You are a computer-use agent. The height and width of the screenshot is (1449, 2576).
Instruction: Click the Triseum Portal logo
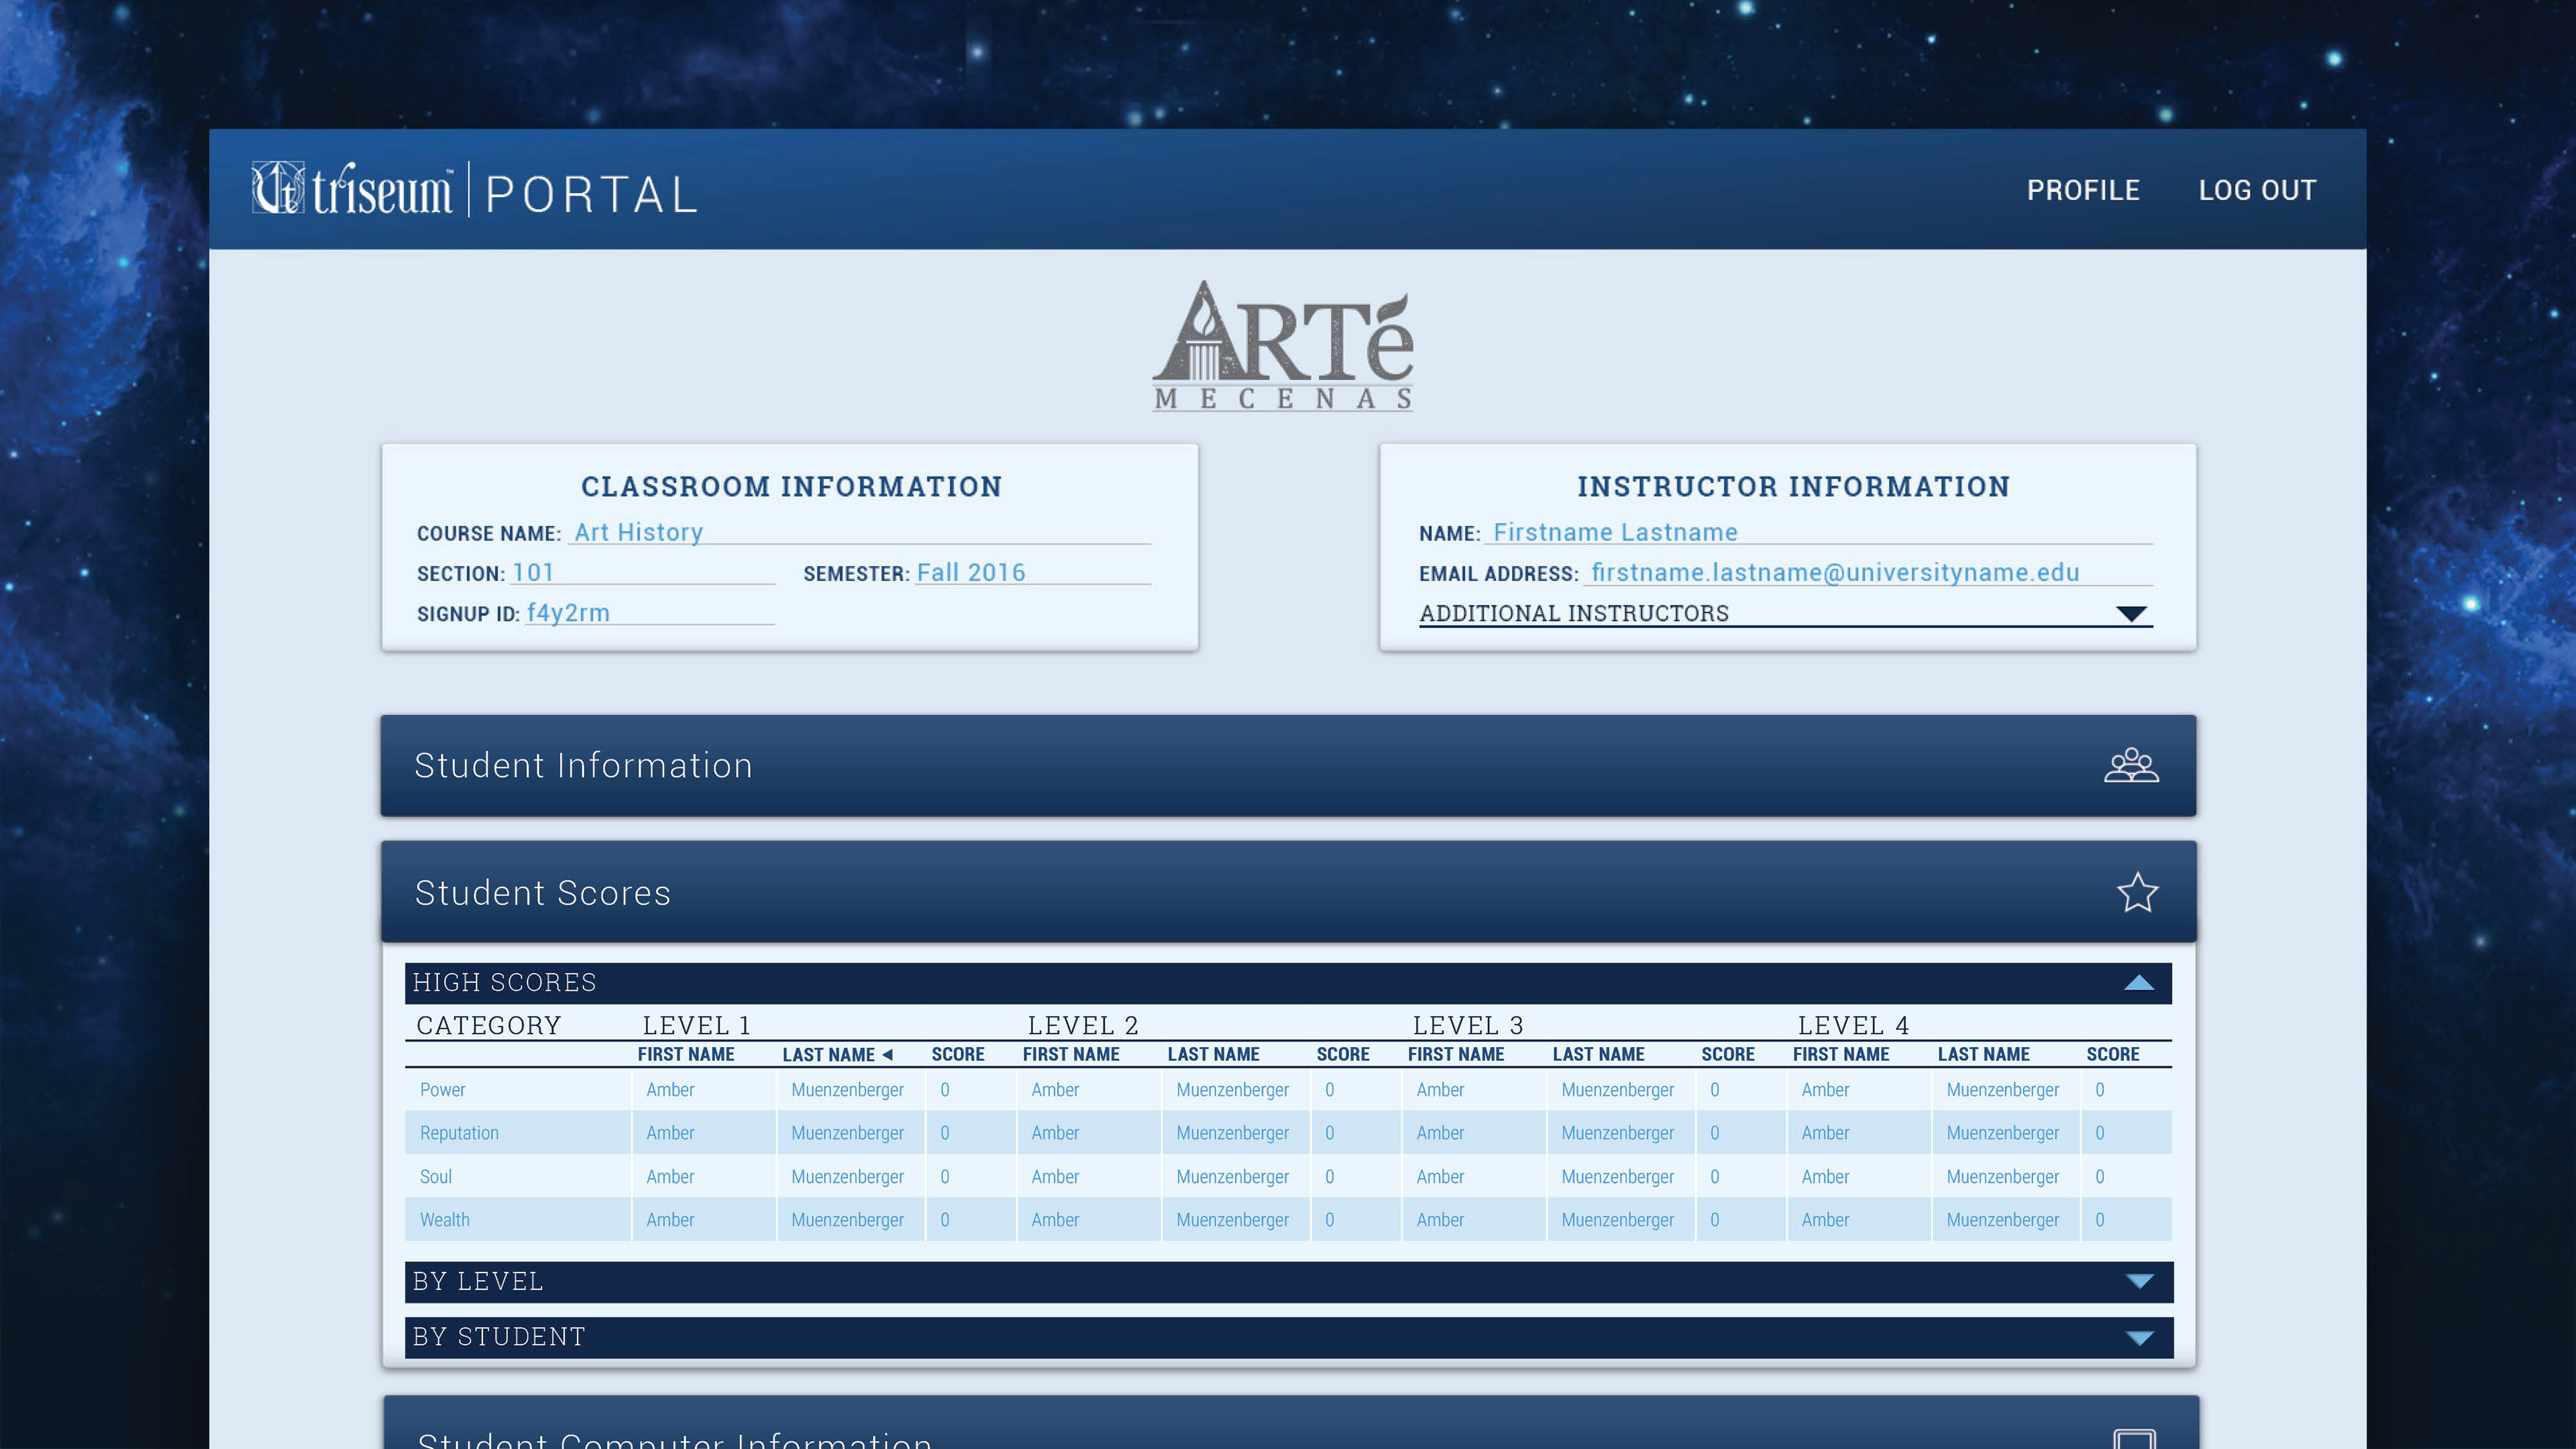(x=474, y=190)
